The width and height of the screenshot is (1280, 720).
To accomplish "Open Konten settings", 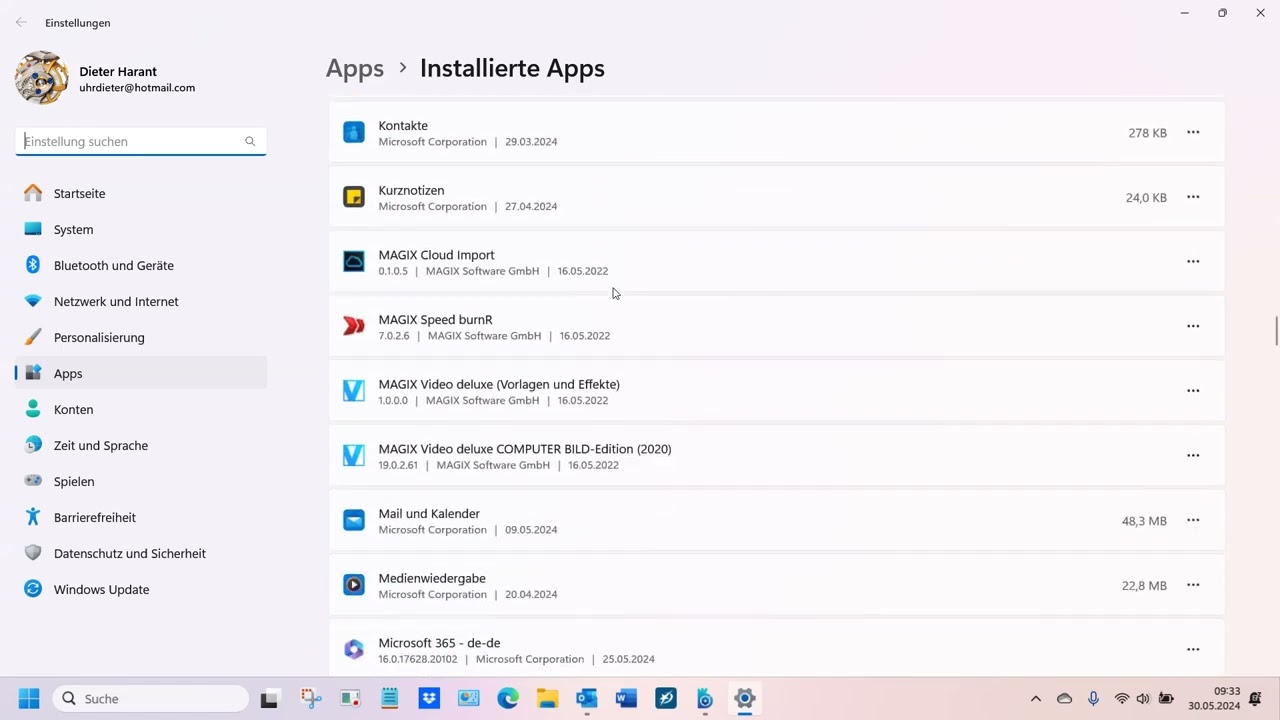I will pos(141,409).
